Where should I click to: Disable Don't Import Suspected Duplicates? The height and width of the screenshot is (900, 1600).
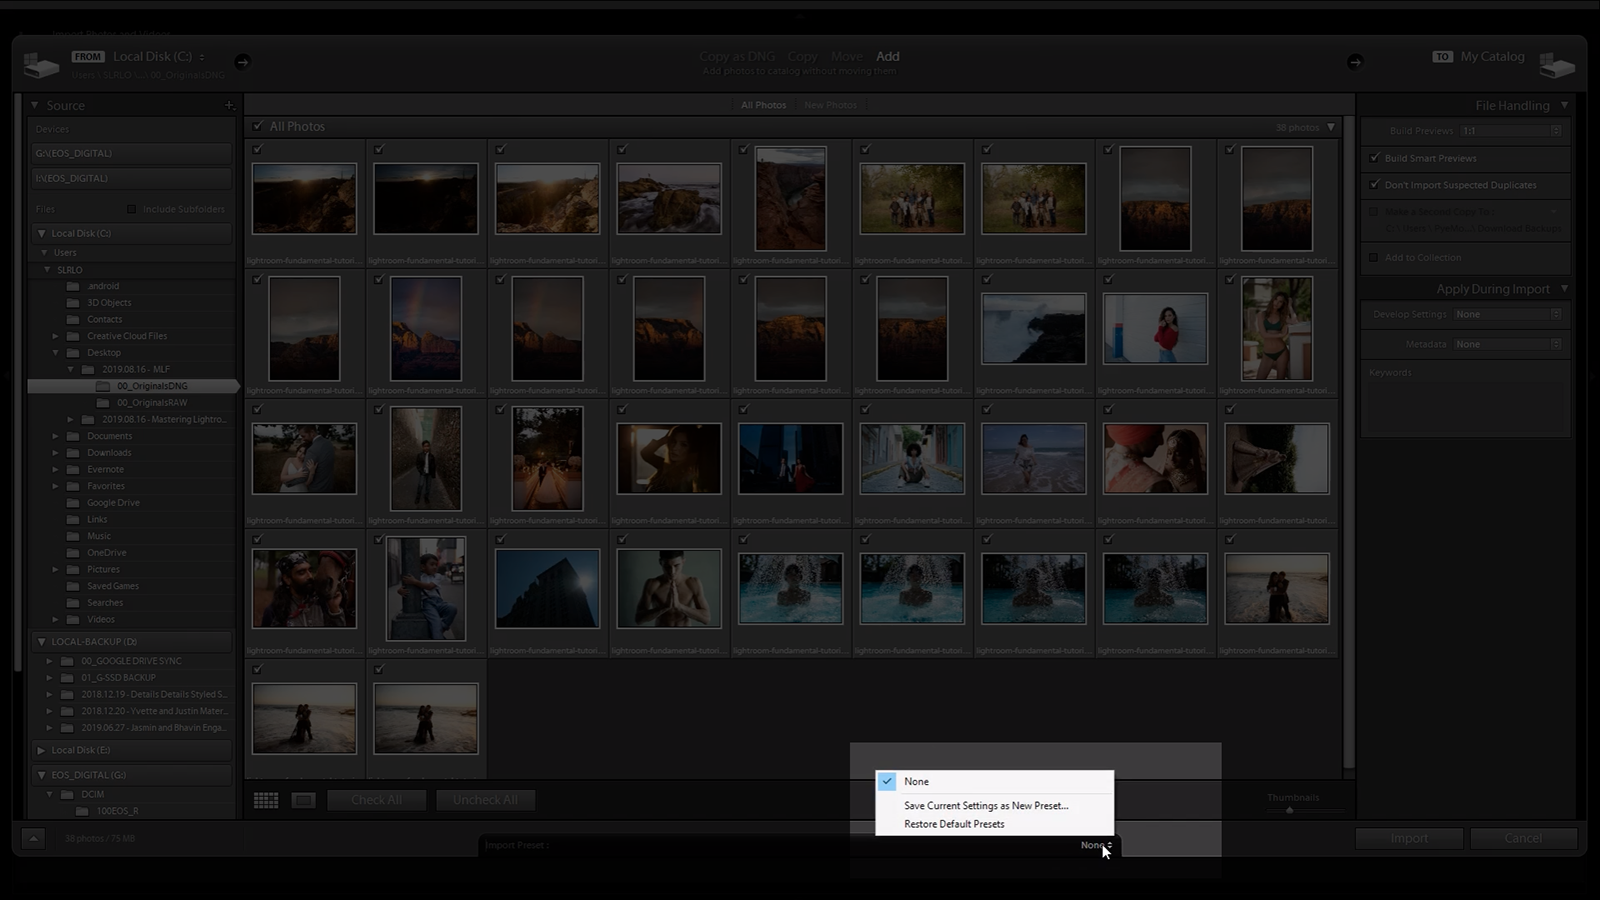pos(1374,184)
